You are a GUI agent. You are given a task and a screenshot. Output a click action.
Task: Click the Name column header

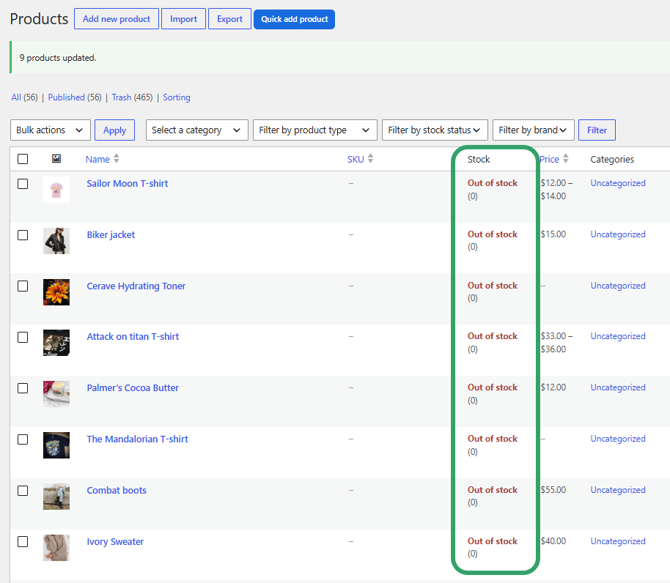click(97, 159)
